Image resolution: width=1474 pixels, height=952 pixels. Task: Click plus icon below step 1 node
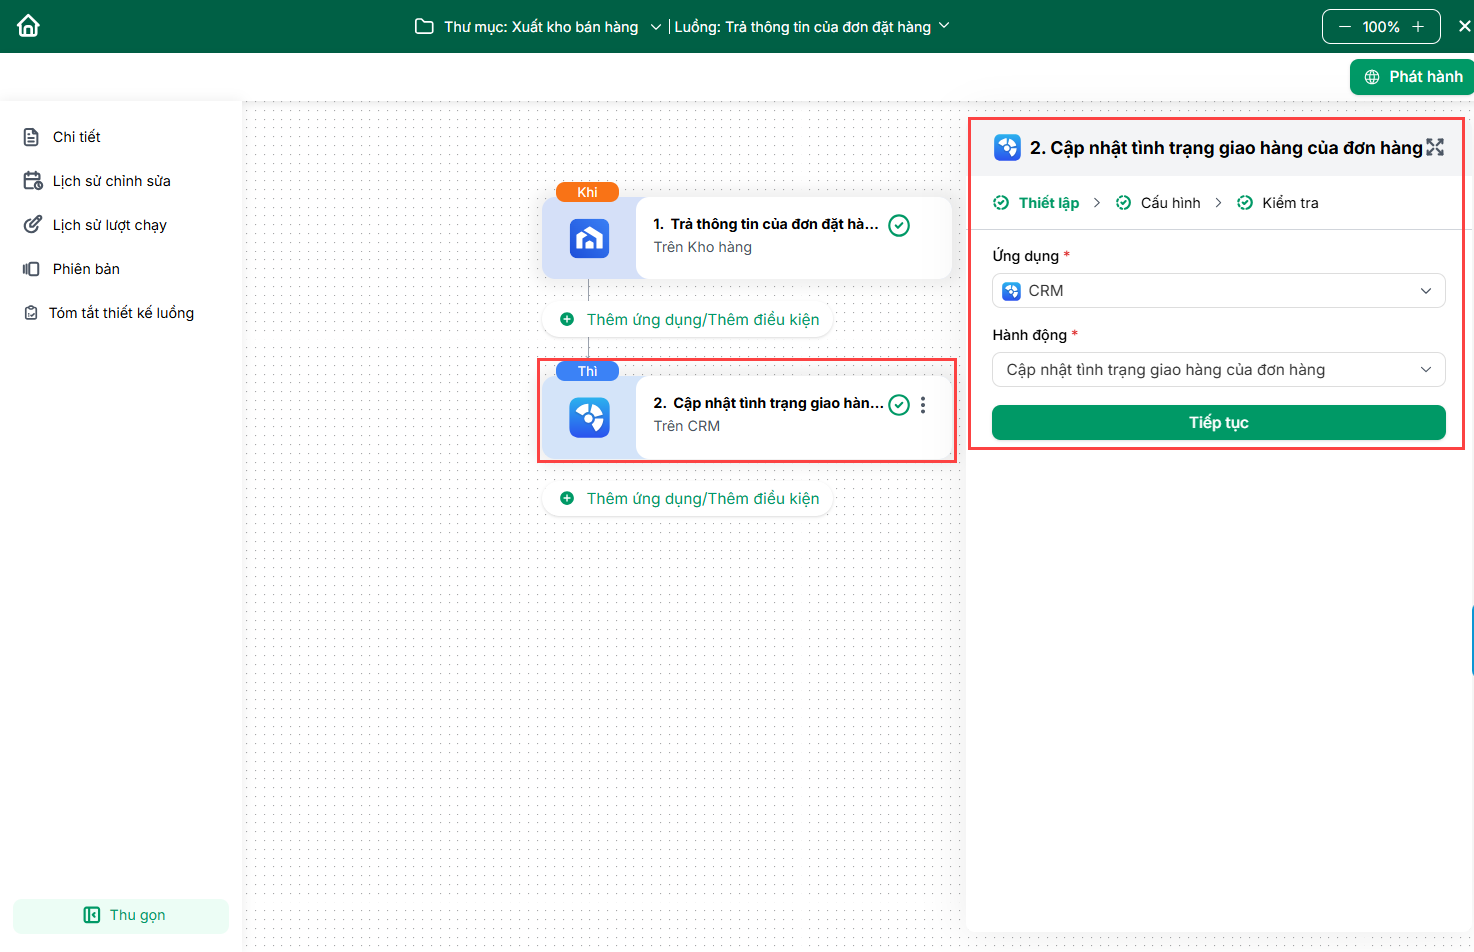567,320
